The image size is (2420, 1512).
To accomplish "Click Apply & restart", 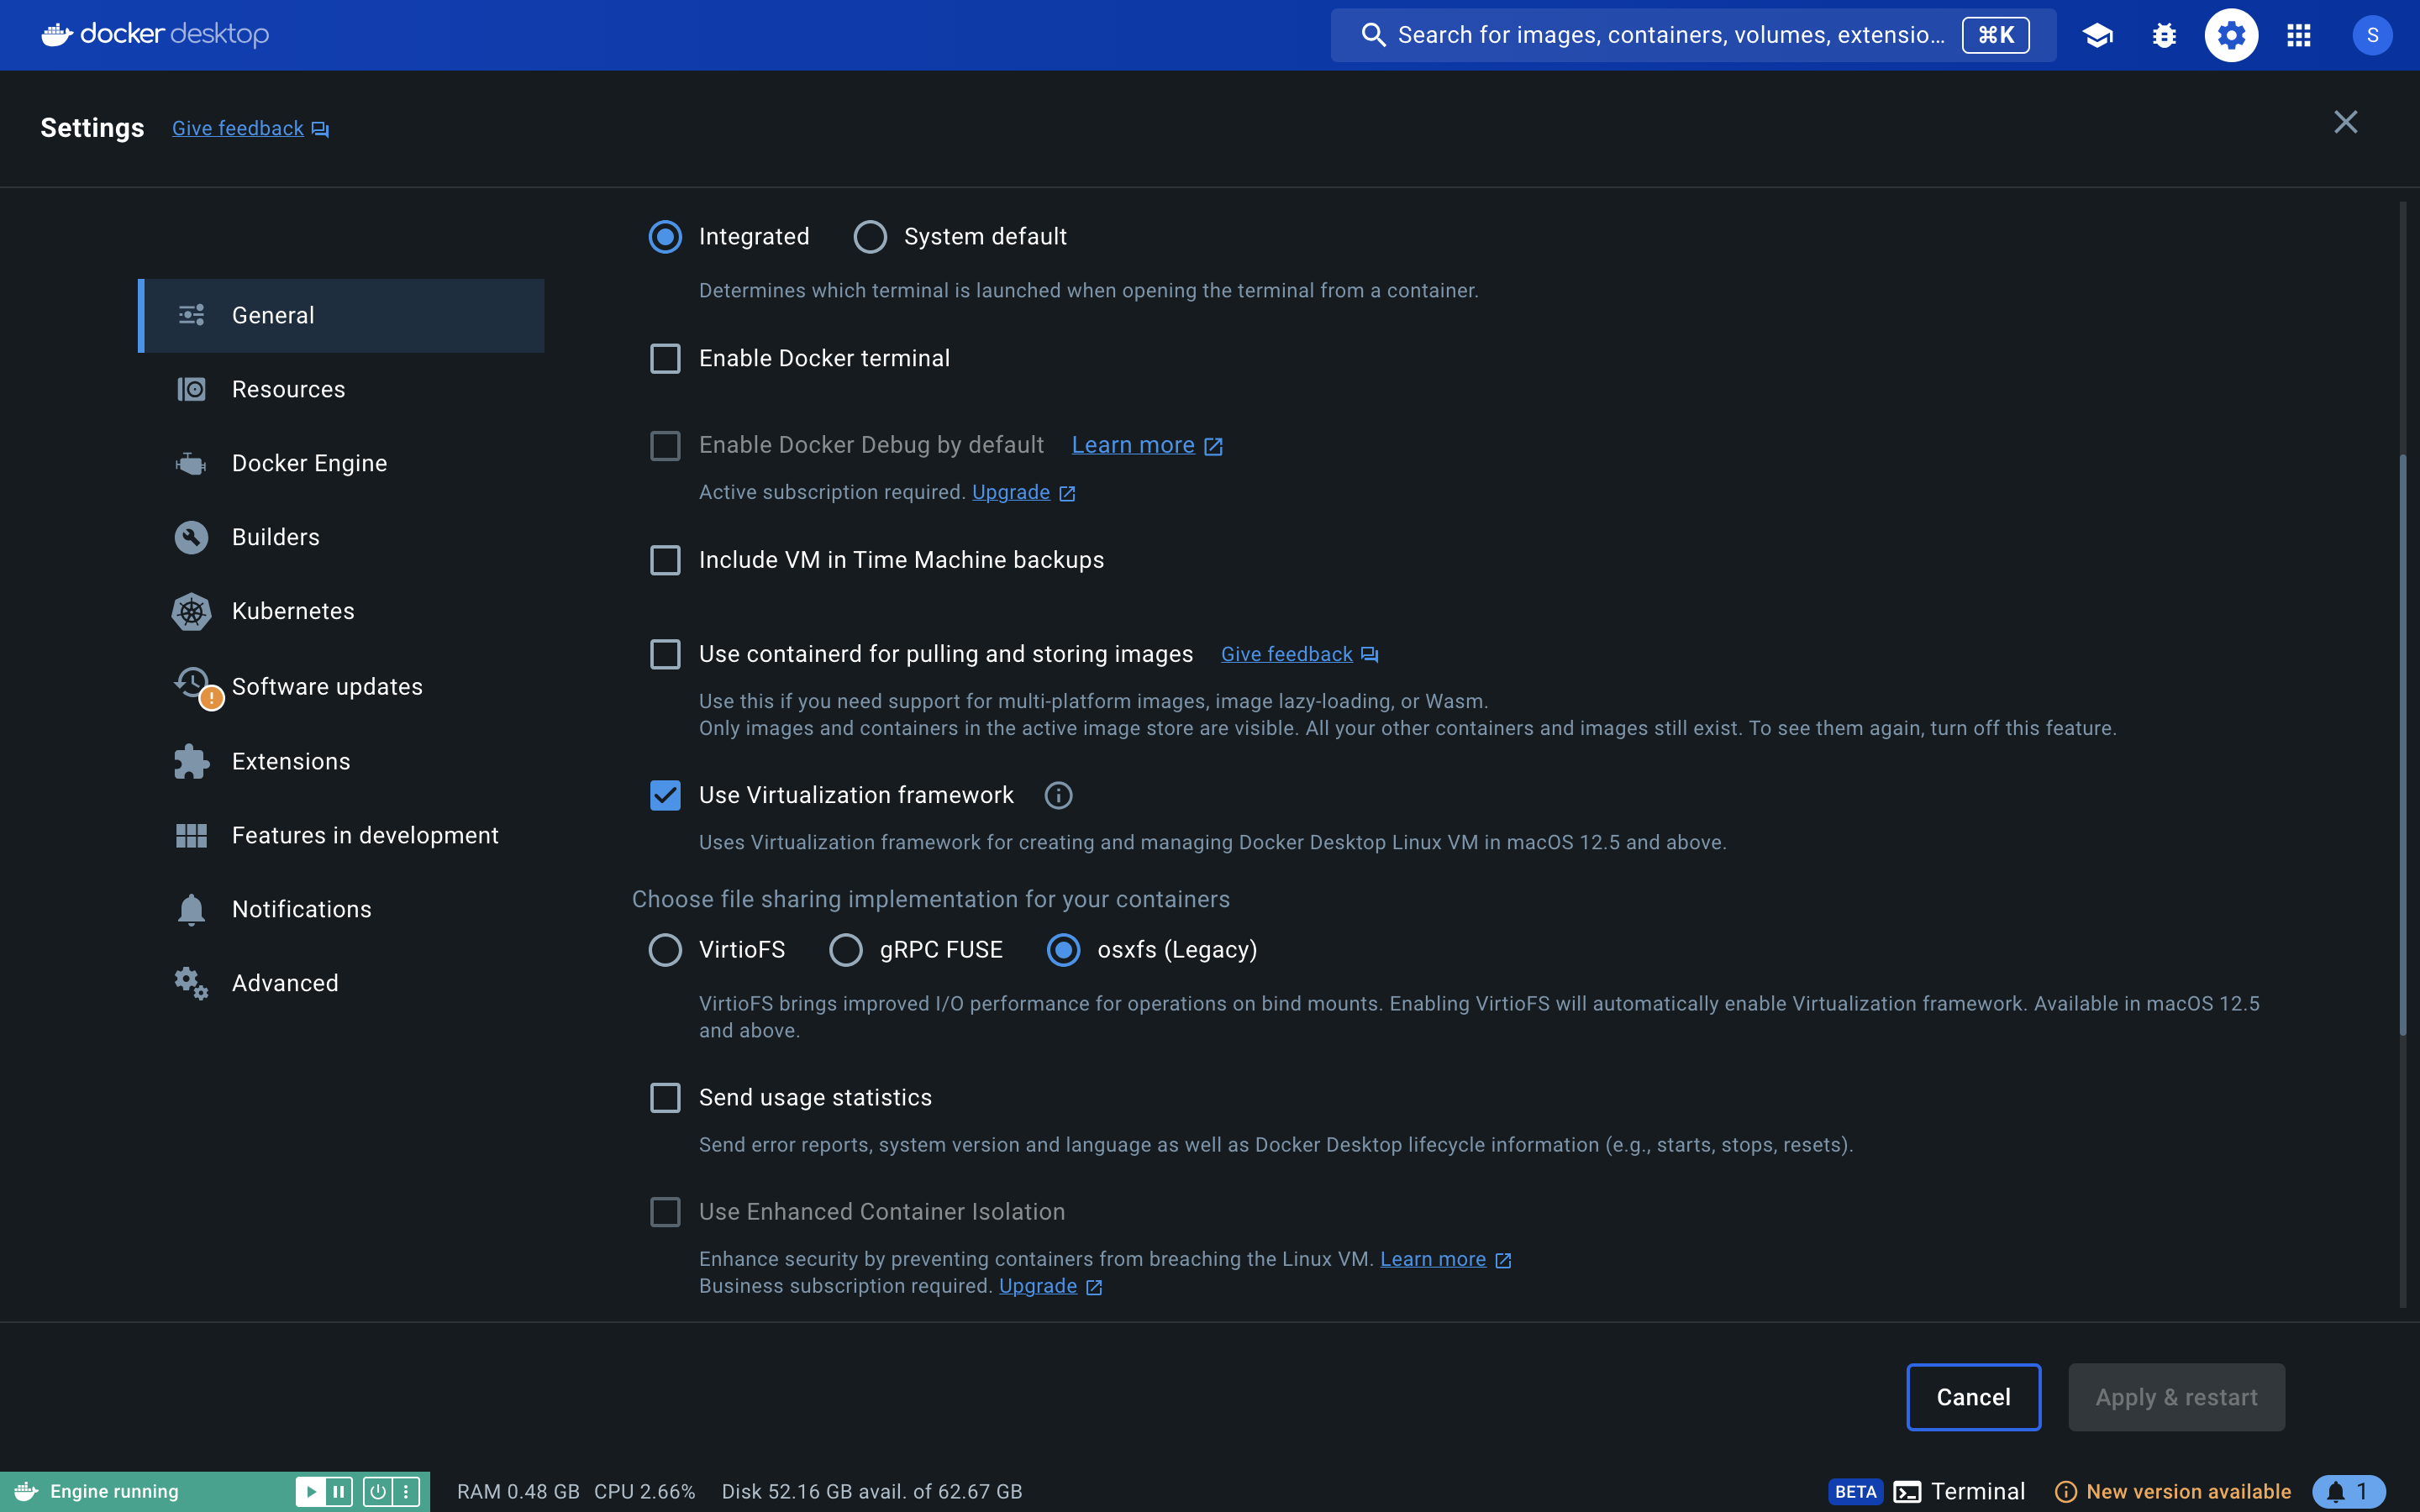I will click(2176, 1397).
